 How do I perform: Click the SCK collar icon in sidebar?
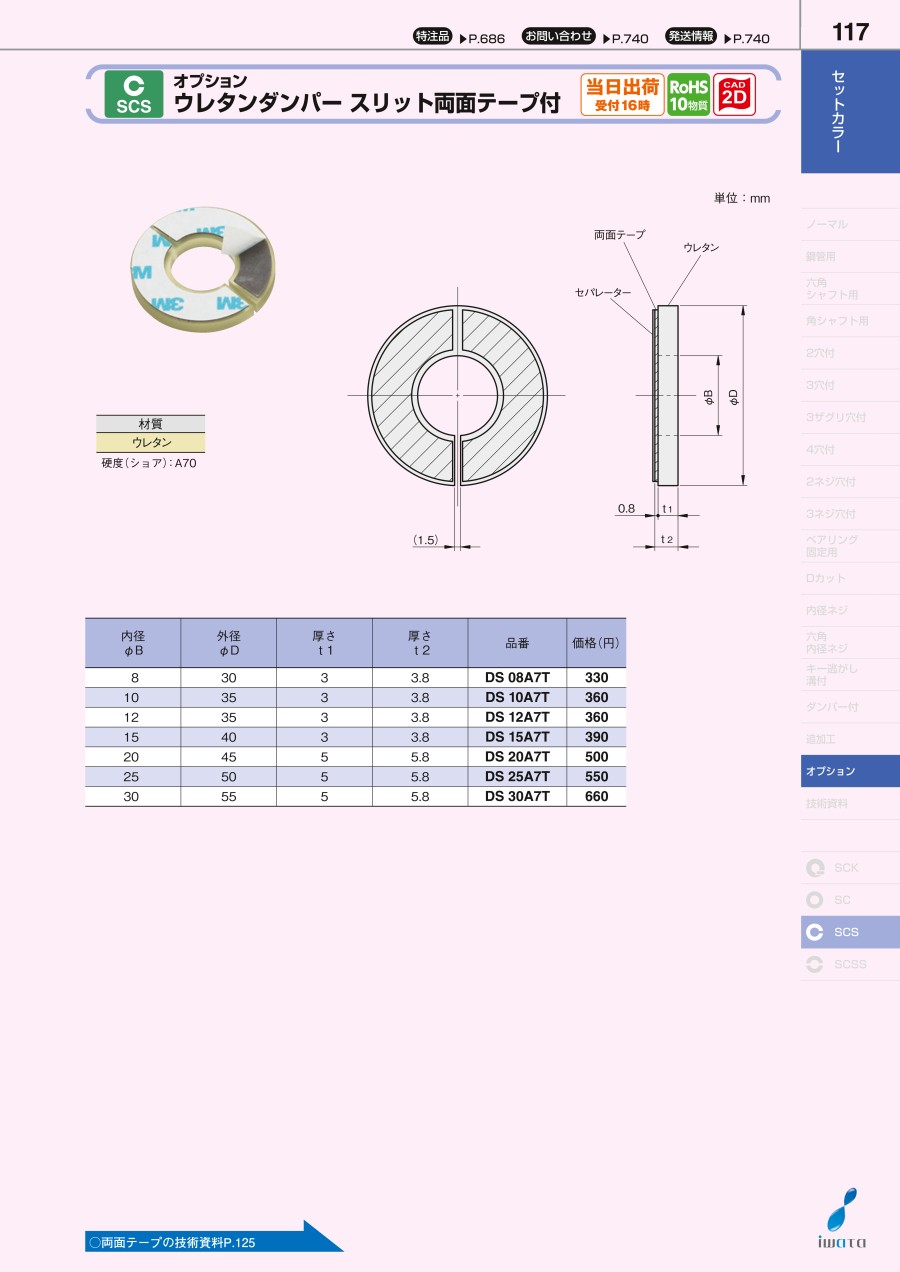tap(816, 868)
